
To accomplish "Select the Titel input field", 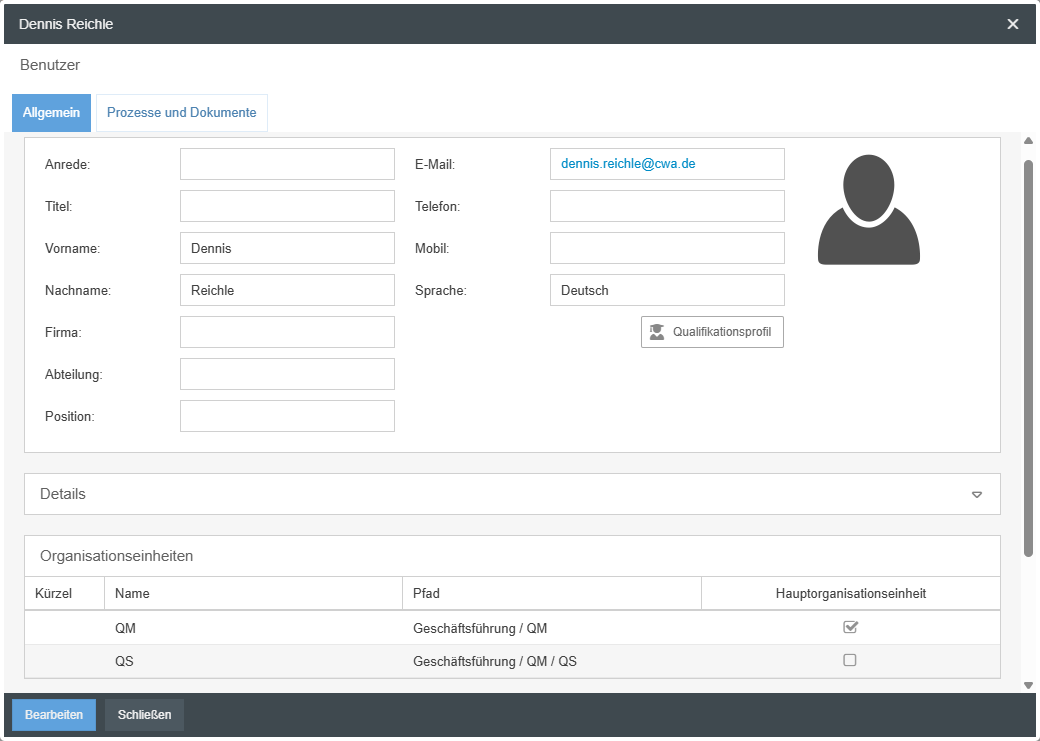I will pyautogui.click(x=287, y=206).
